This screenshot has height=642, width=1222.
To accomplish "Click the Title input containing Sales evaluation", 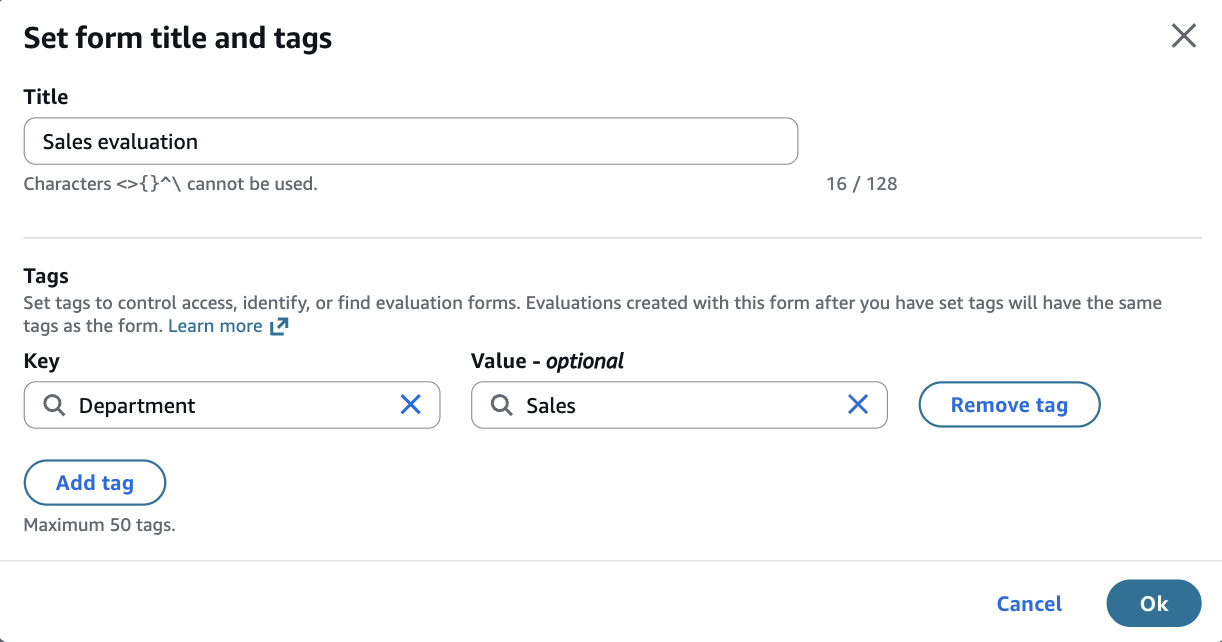I will [410, 141].
